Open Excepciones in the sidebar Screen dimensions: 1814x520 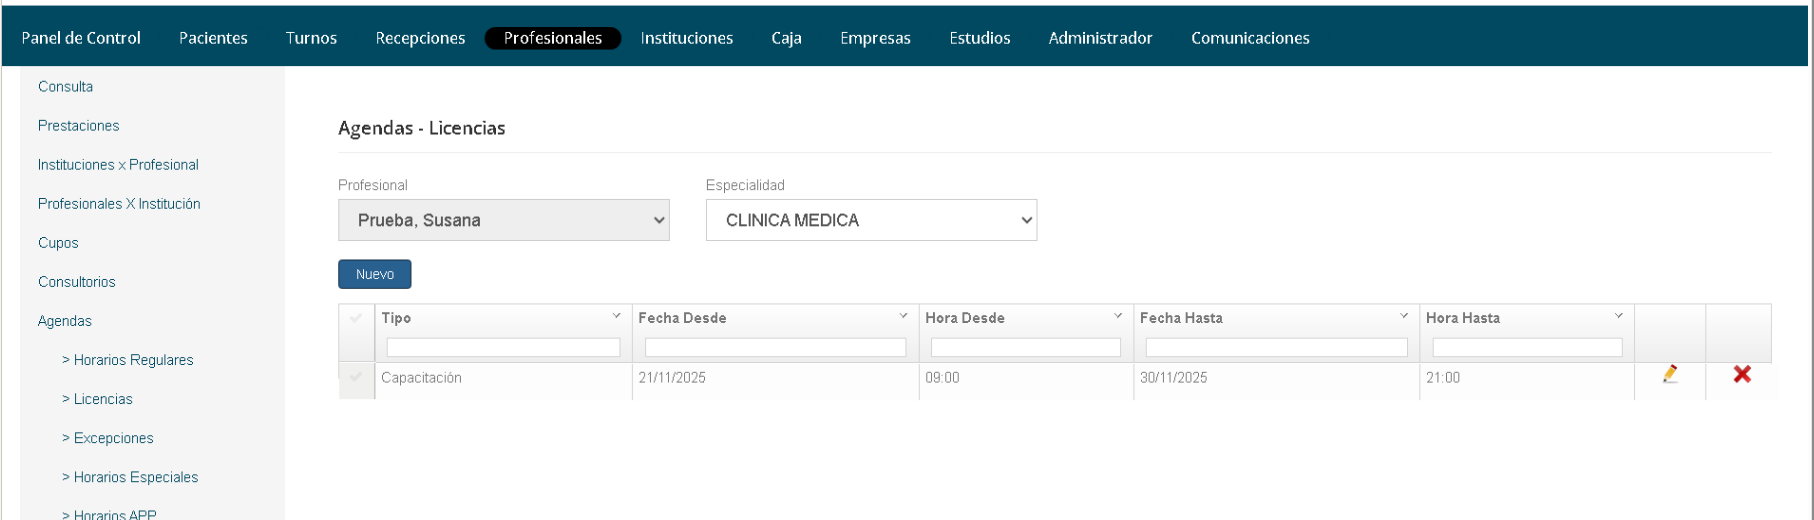tap(113, 438)
